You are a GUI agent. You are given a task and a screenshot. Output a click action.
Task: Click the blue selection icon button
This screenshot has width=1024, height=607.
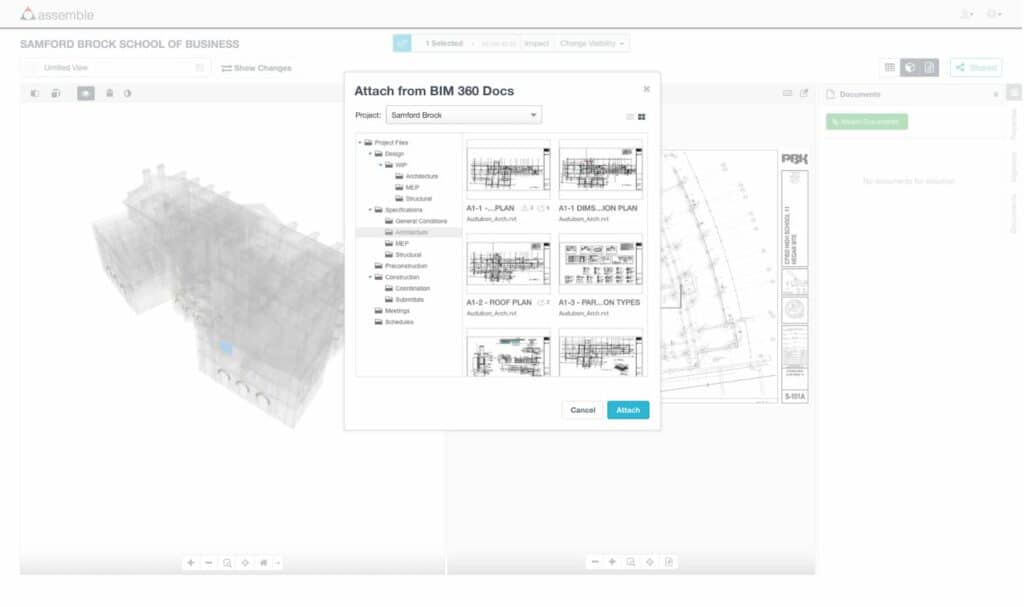(402, 44)
